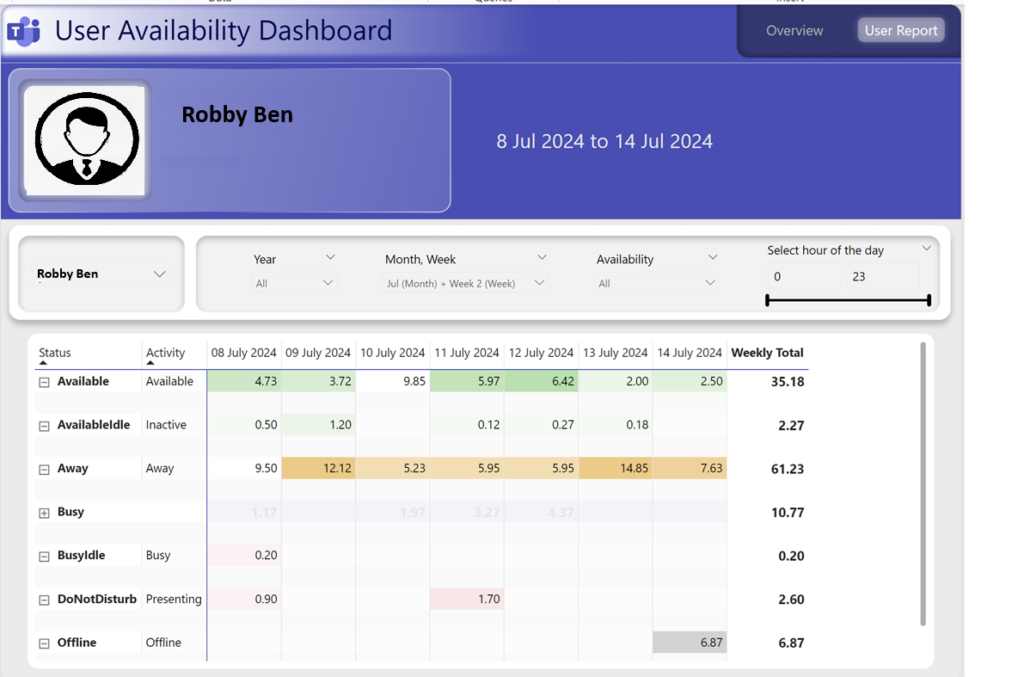
Task: Collapse the BusyIdle status row
Action: pyautogui.click(x=44, y=556)
